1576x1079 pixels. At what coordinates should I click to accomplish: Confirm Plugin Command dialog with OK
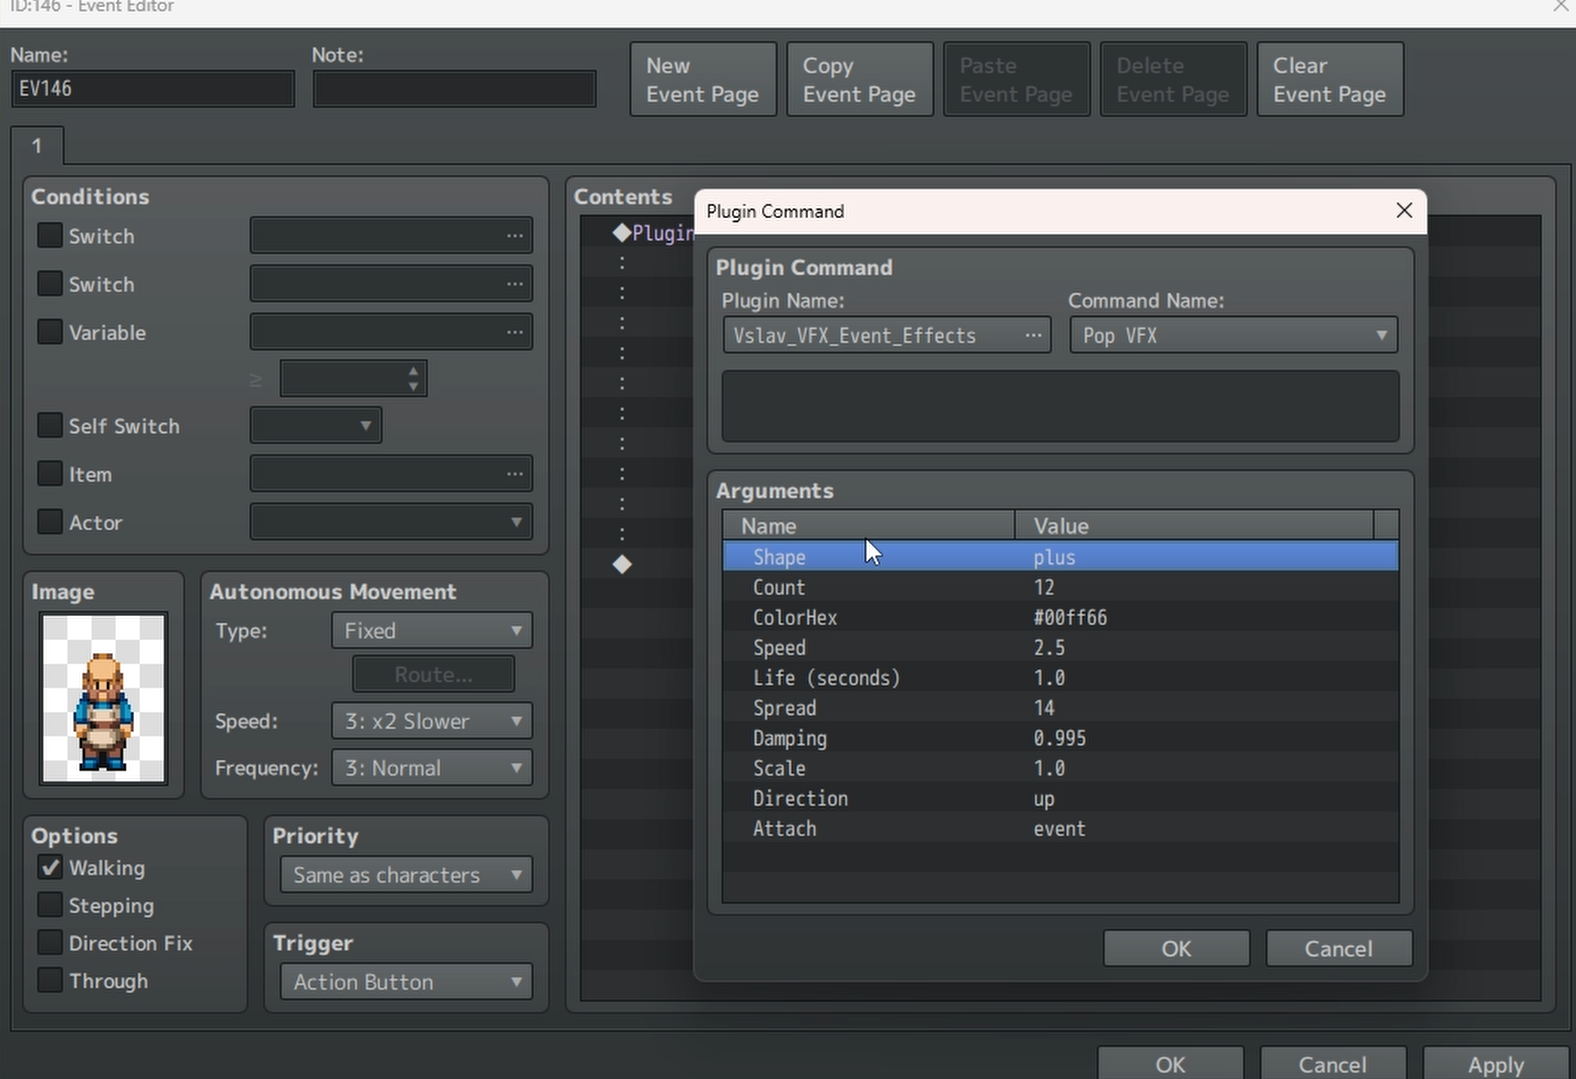1176,948
